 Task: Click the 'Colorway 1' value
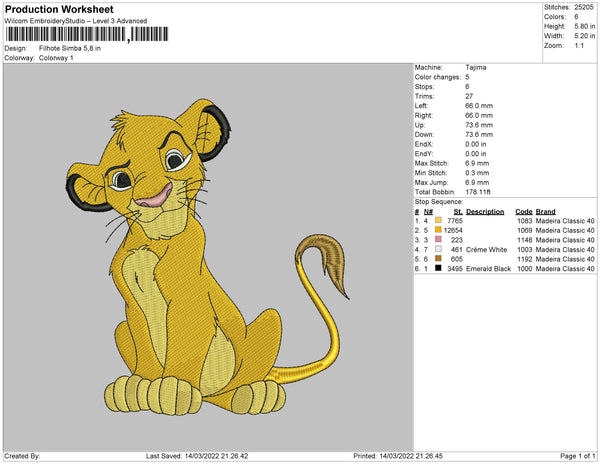[56, 58]
